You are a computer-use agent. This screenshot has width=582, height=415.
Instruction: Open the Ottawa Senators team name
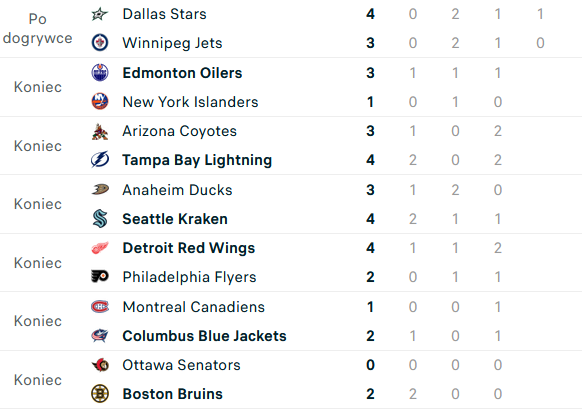[x=181, y=365]
